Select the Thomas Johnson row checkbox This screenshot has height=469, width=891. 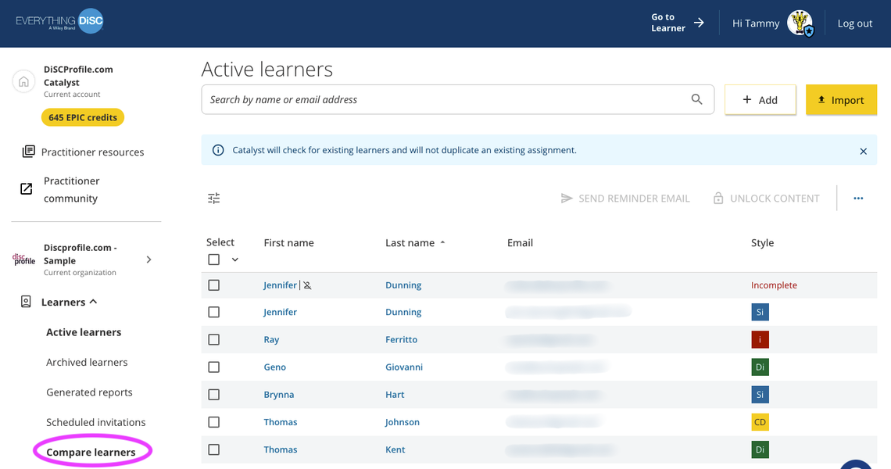point(214,422)
